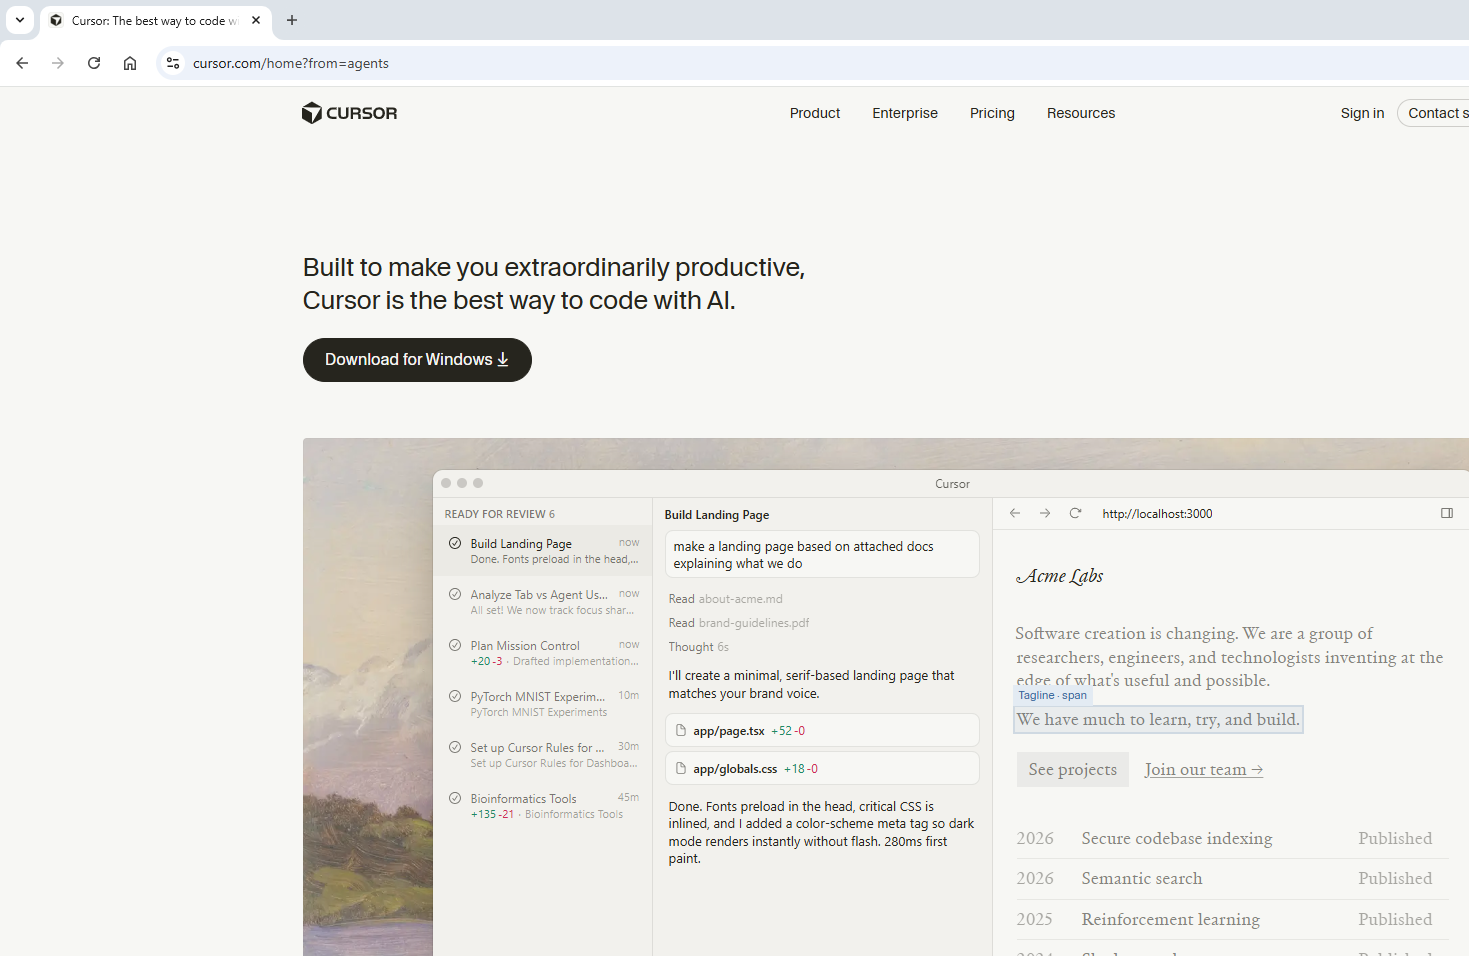The height and width of the screenshot is (956, 1469).
Task: Open the Product menu
Action: (815, 113)
